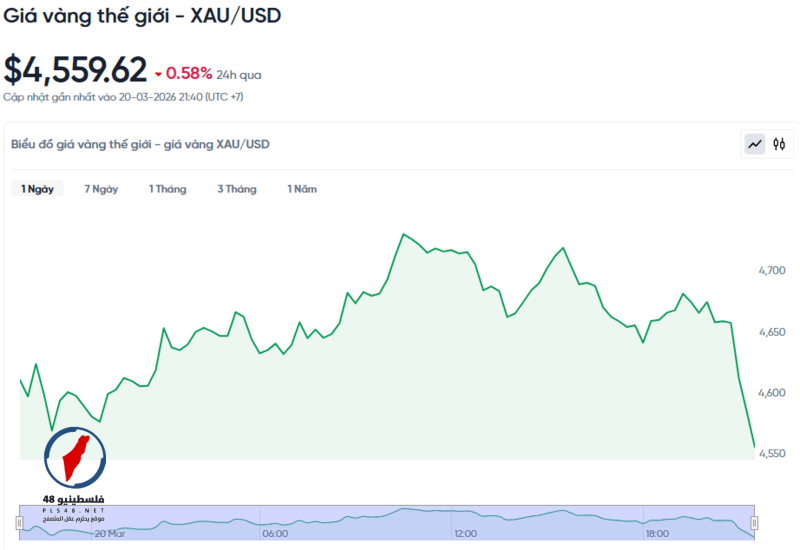Image resolution: width=800 pixels, height=550 pixels.
Task: Click the Giá vàng thế giới - XAU/USD heading
Action: pyautogui.click(x=140, y=15)
